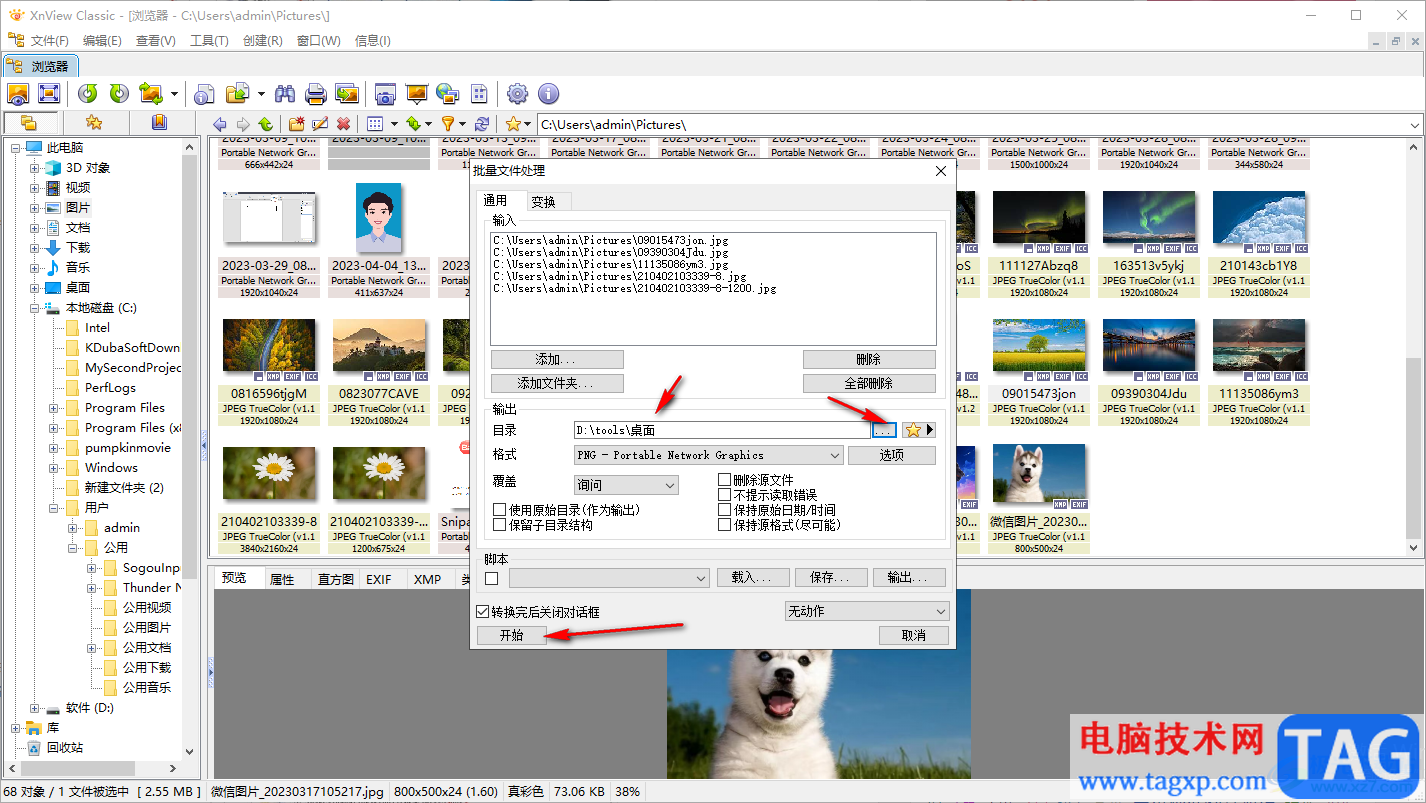1426x803 pixels.
Task: Open the address bar path dropdown
Action: [1414, 125]
